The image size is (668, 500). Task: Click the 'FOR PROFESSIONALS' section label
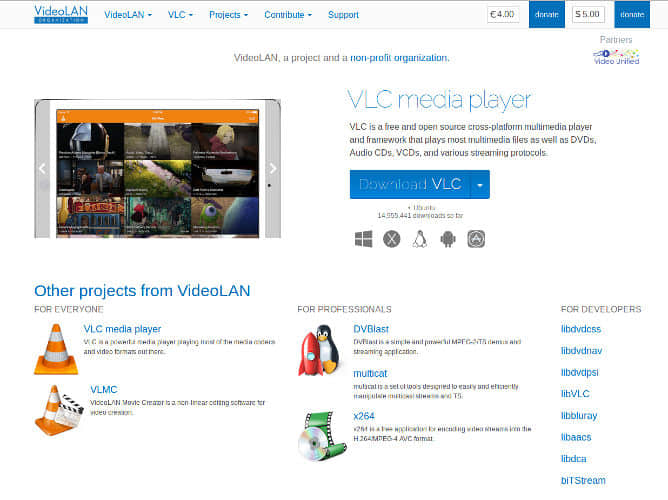[344, 309]
